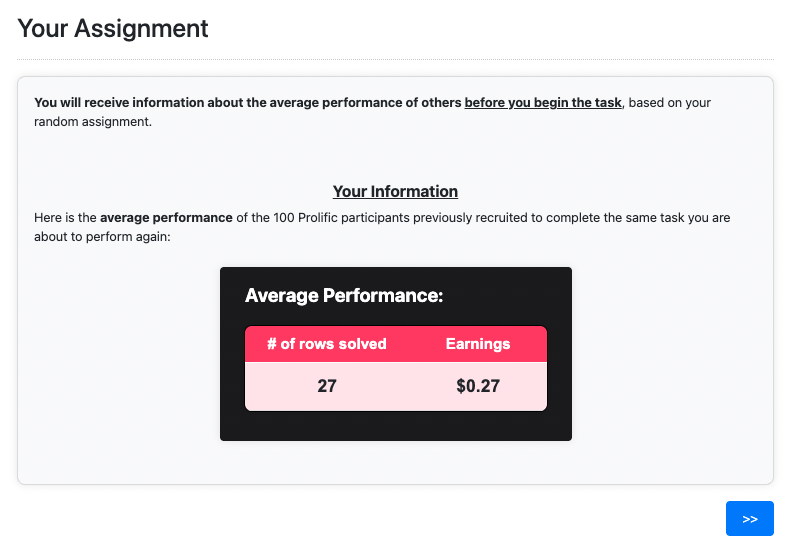Click the bold "average performance" phrase in the paragraph

point(166,218)
